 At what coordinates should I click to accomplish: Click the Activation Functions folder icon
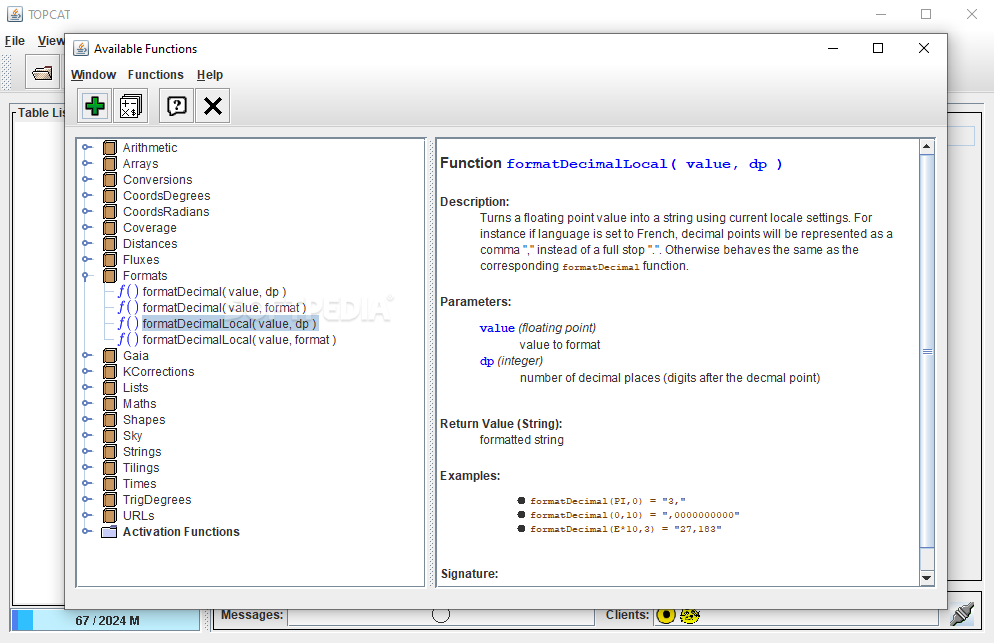coord(110,531)
